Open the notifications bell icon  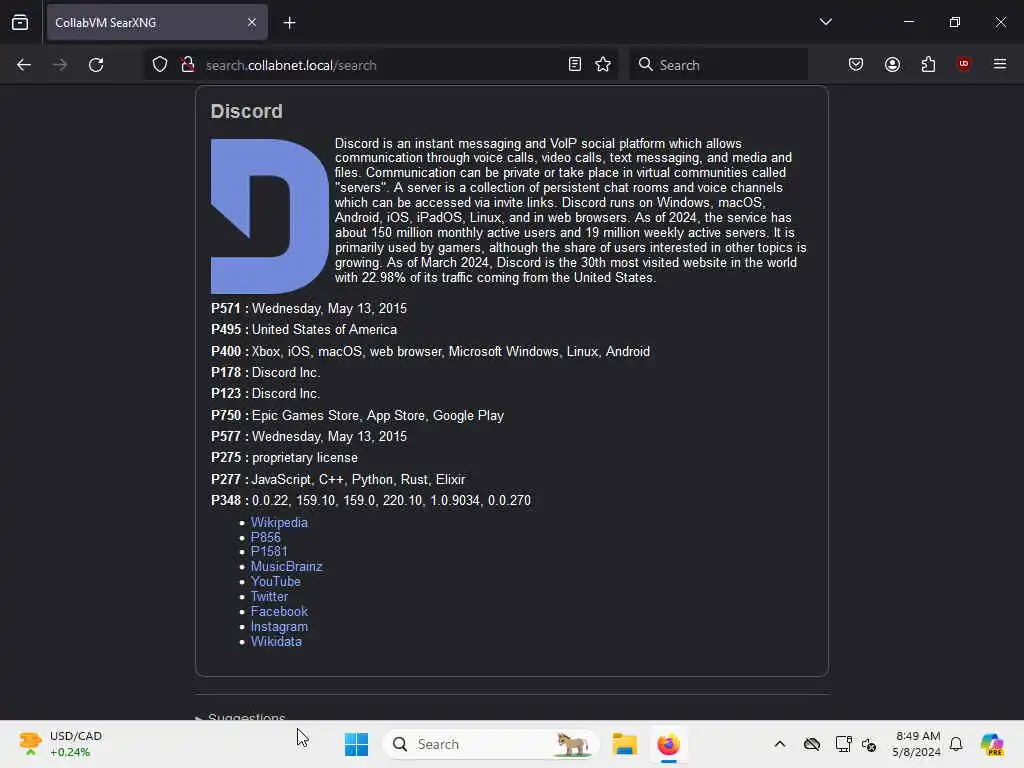pos(956,744)
